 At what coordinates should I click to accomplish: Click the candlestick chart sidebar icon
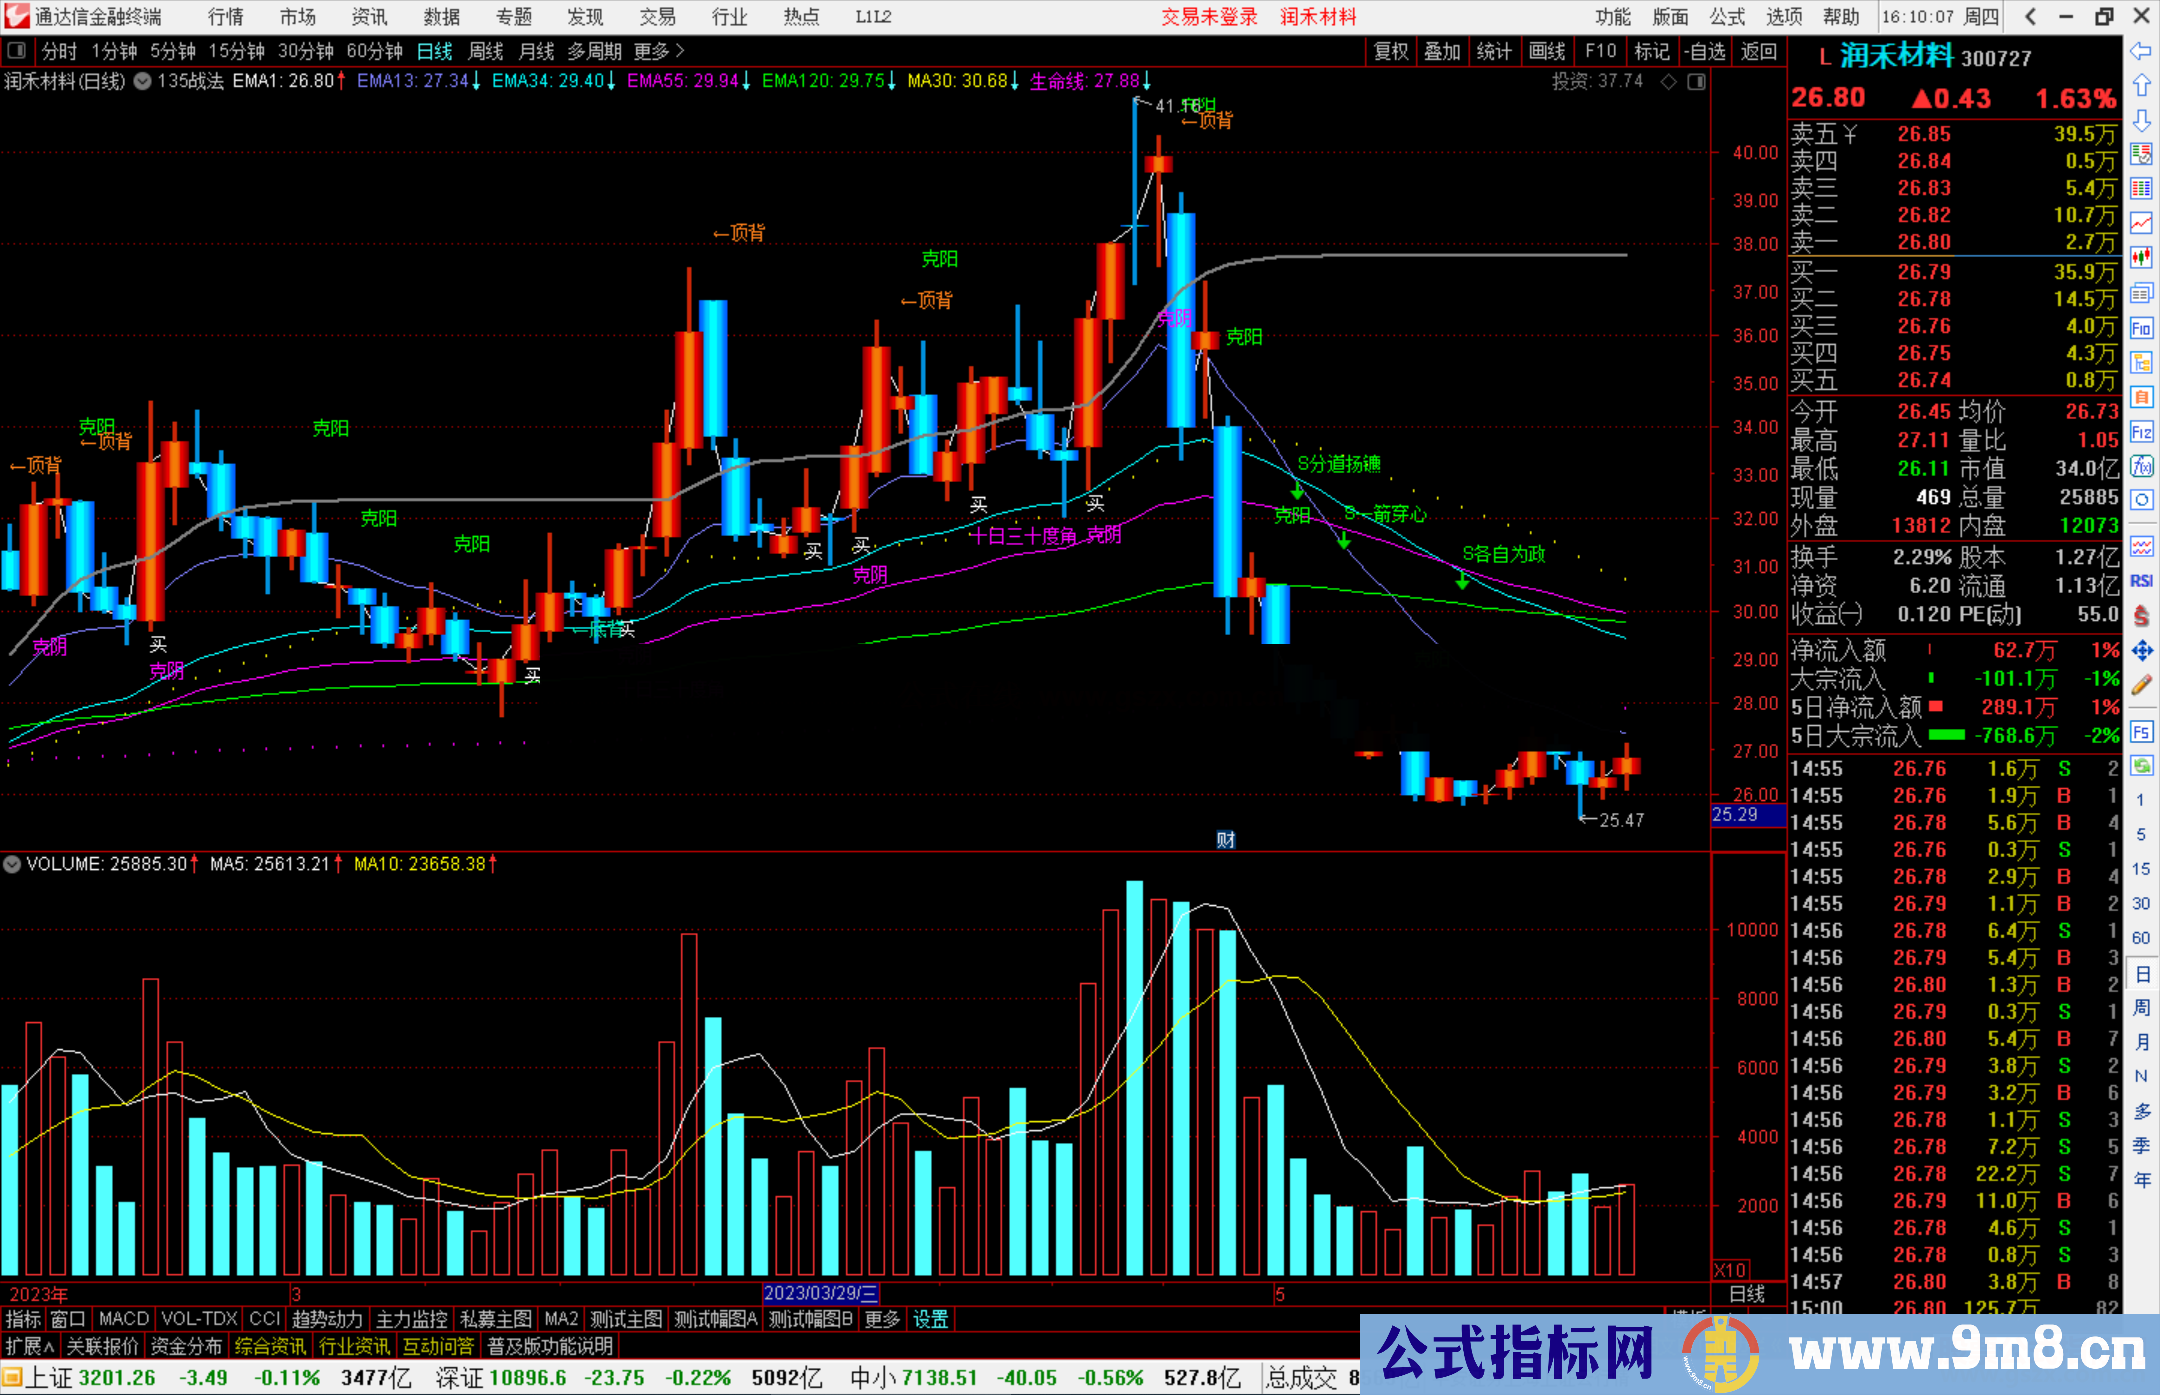(x=2141, y=257)
